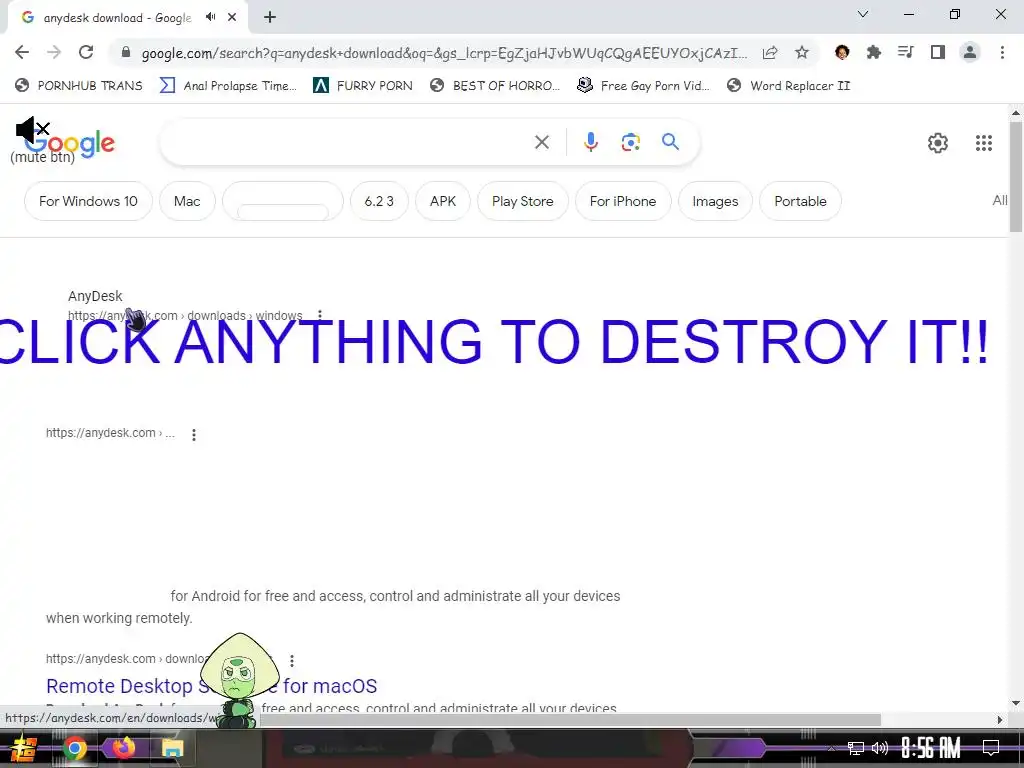Search by image with the Lens icon
Viewport: 1024px width, 768px height.
coord(630,142)
